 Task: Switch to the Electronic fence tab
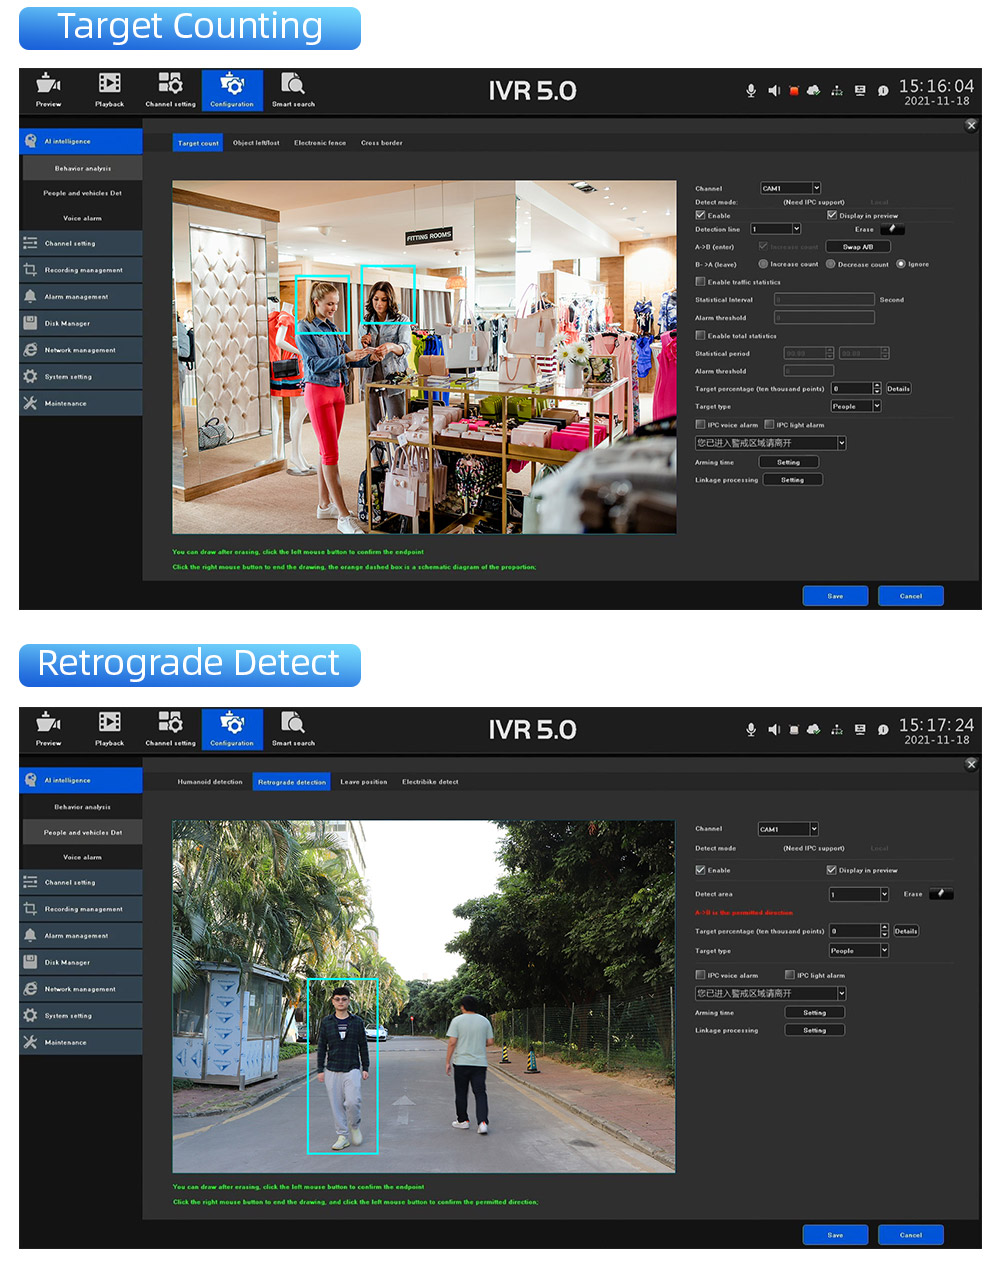tap(320, 143)
